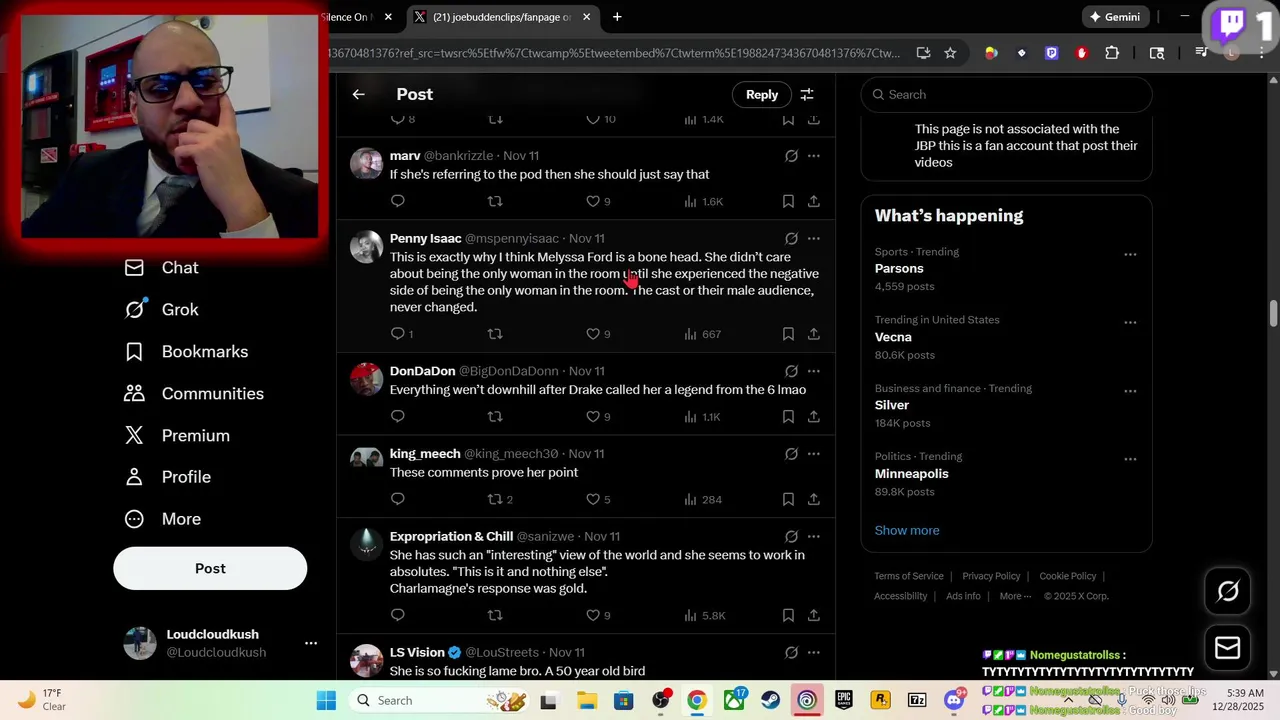
Task: Bookmark DonDaDon's comment
Action: pyautogui.click(x=788, y=416)
